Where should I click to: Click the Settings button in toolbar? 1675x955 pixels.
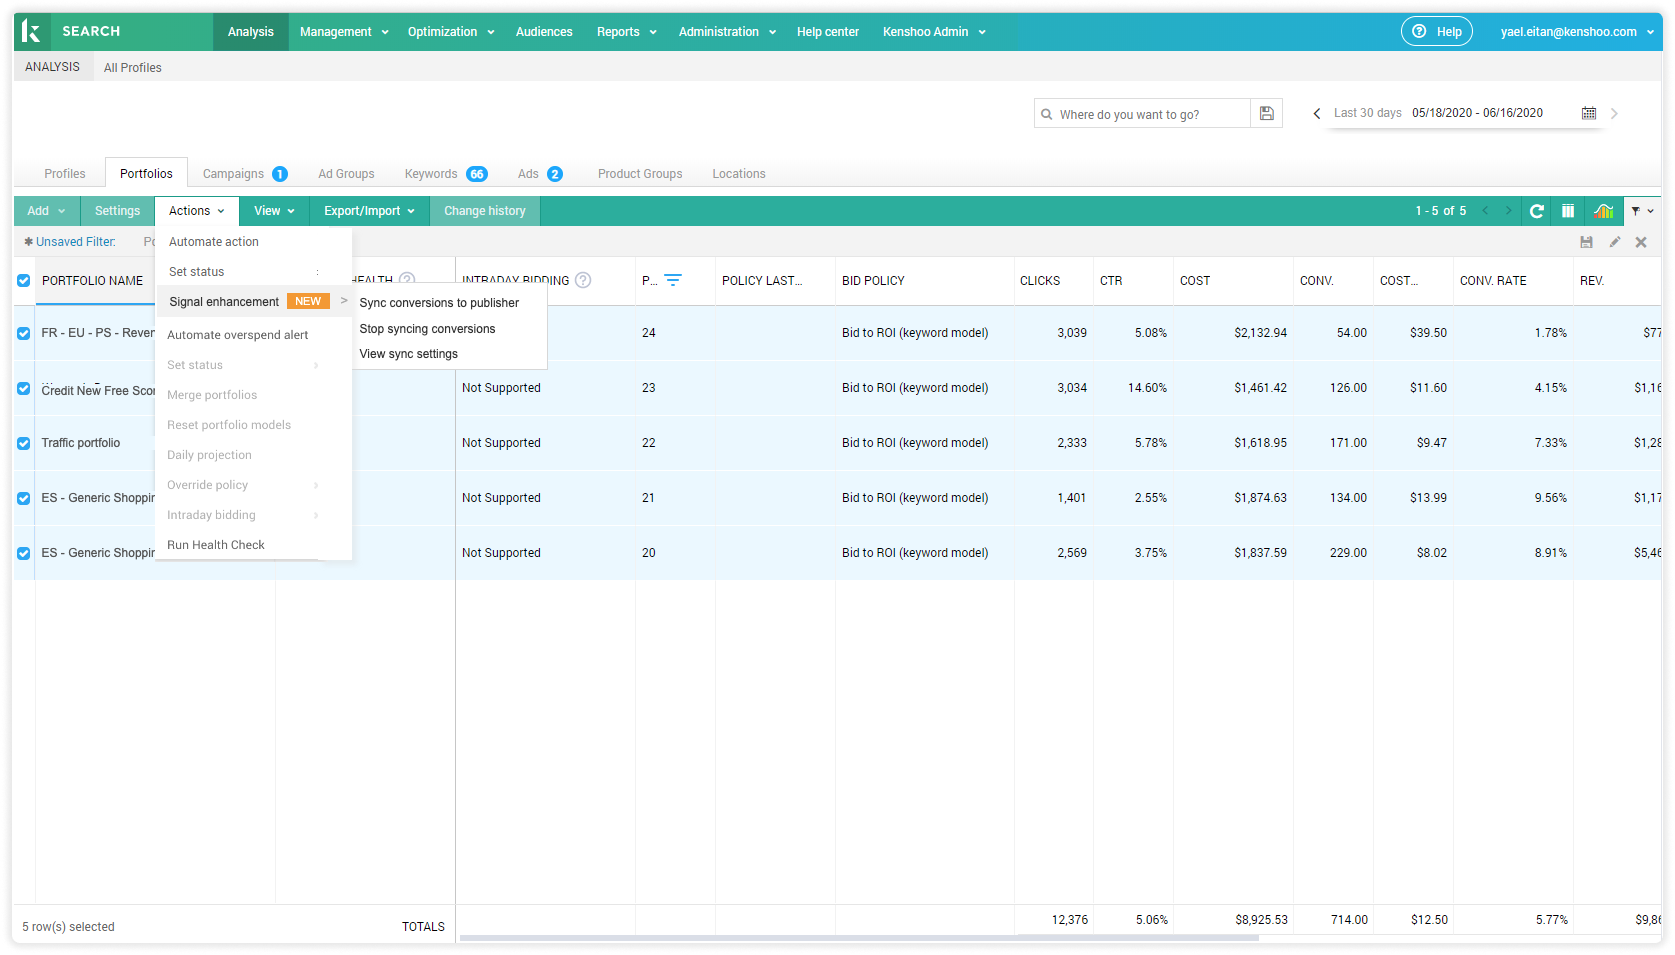point(117,211)
